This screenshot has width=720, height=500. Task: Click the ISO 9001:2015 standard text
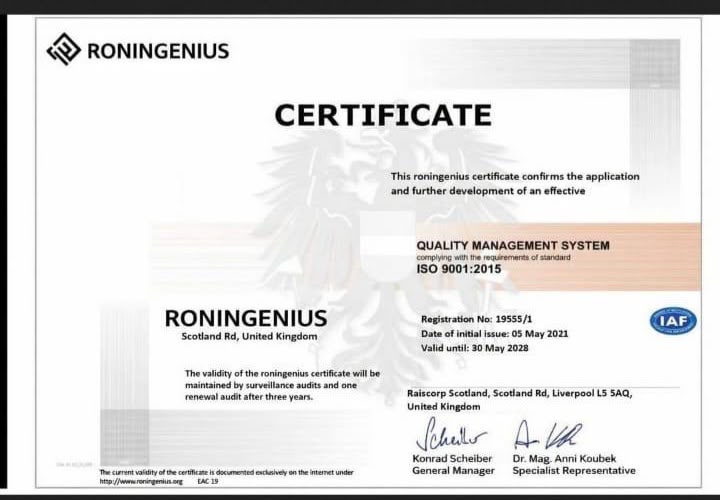pyautogui.click(x=459, y=269)
